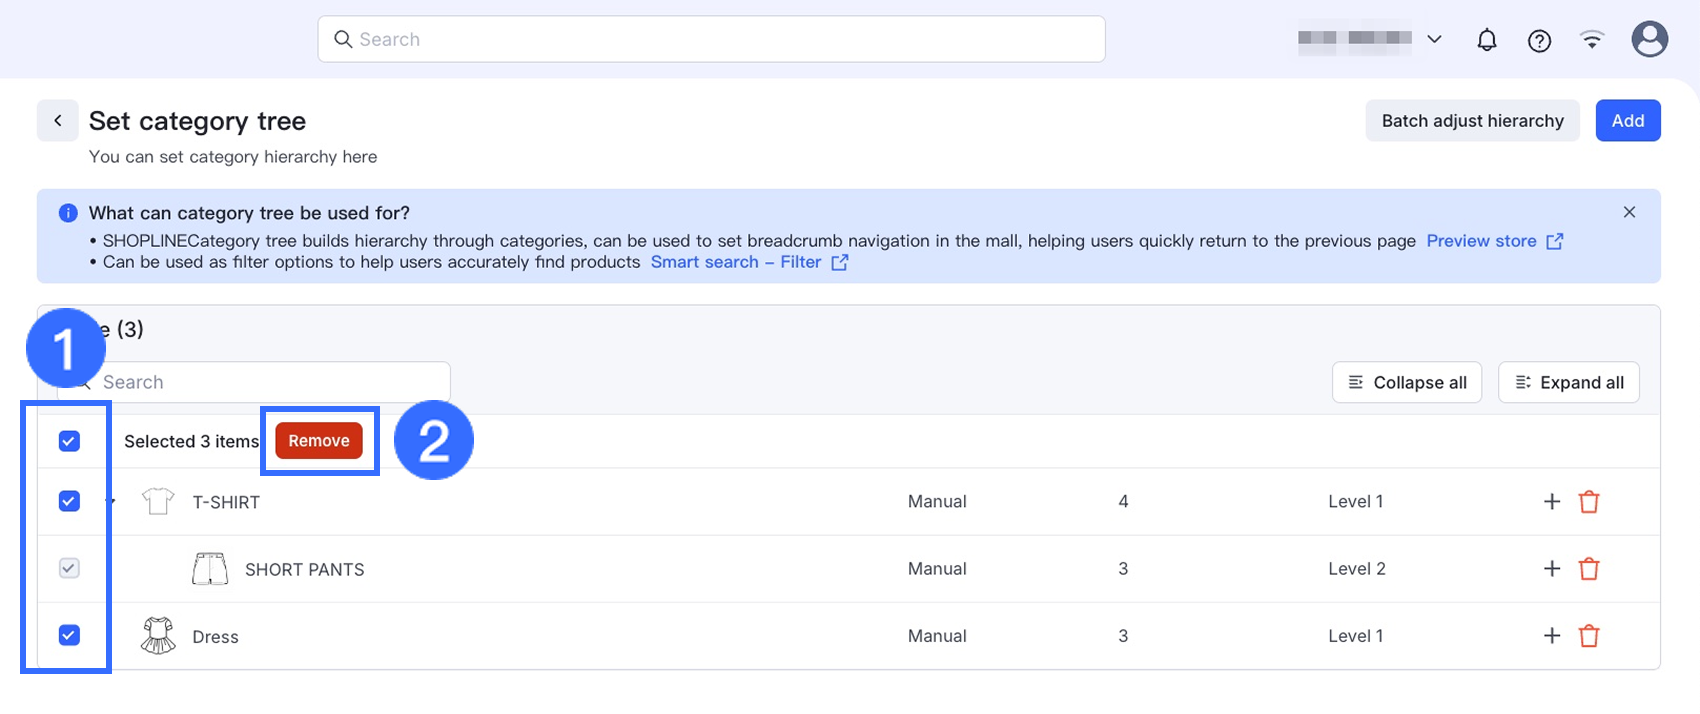The width and height of the screenshot is (1700, 714).
Task: Open the user profile avatar
Action: [x=1649, y=39]
